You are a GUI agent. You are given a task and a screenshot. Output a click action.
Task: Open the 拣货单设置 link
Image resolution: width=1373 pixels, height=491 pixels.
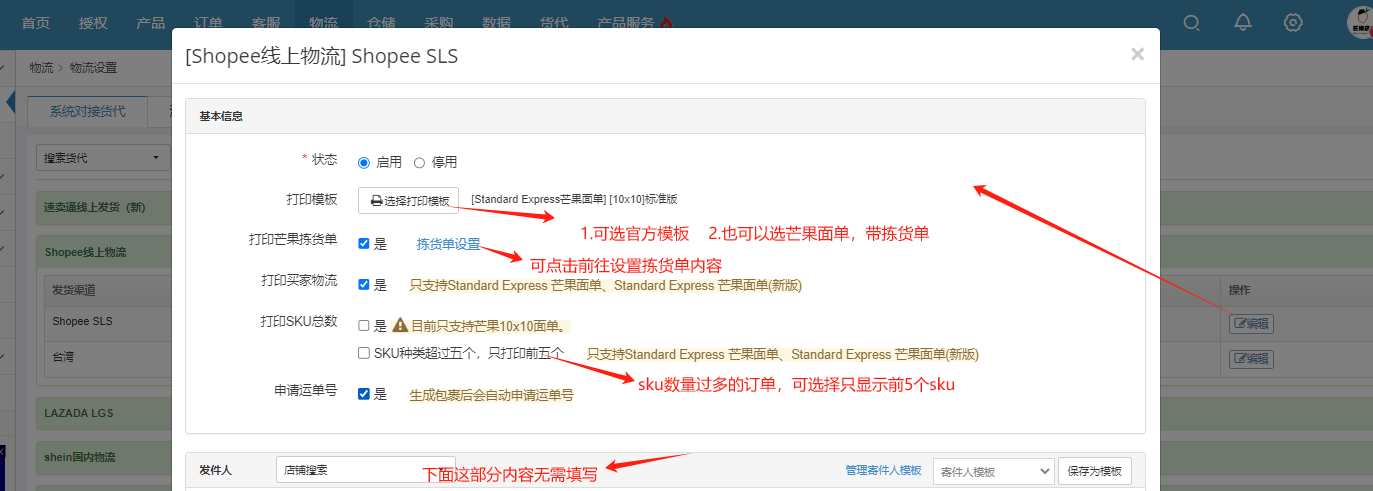pos(448,244)
